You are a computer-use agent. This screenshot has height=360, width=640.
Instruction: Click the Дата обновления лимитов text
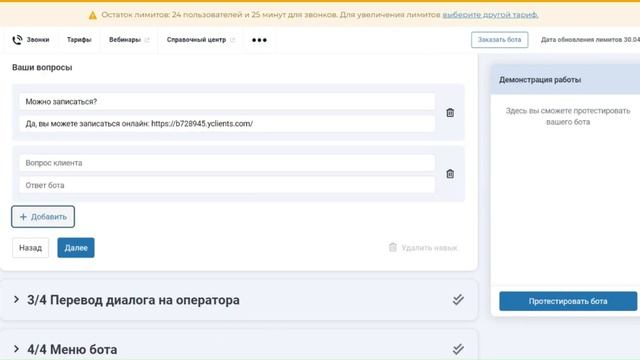[590, 40]
